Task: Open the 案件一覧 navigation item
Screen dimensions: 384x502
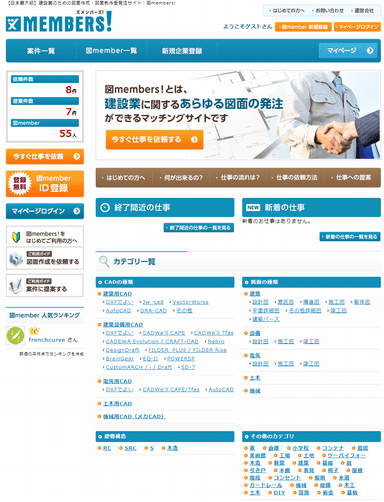Action: pyautogui.click(x=41, y=51)
